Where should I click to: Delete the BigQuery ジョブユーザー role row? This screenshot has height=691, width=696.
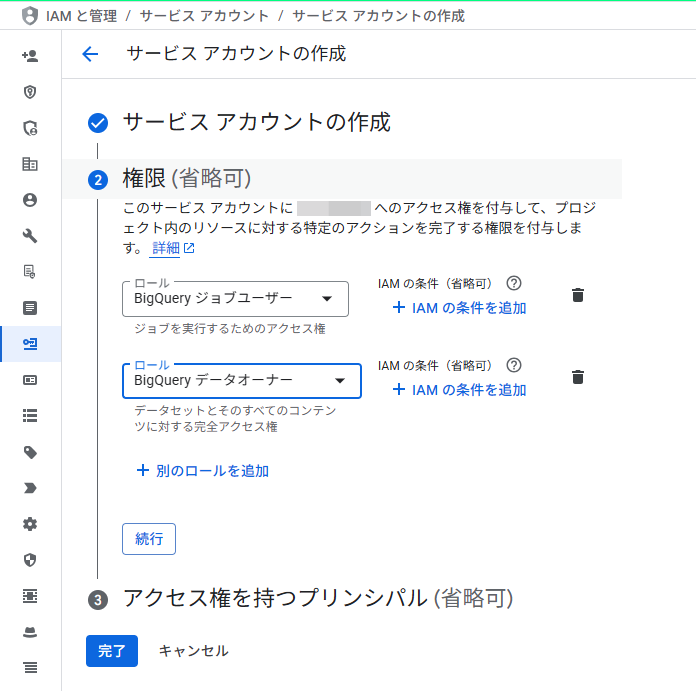577,295
